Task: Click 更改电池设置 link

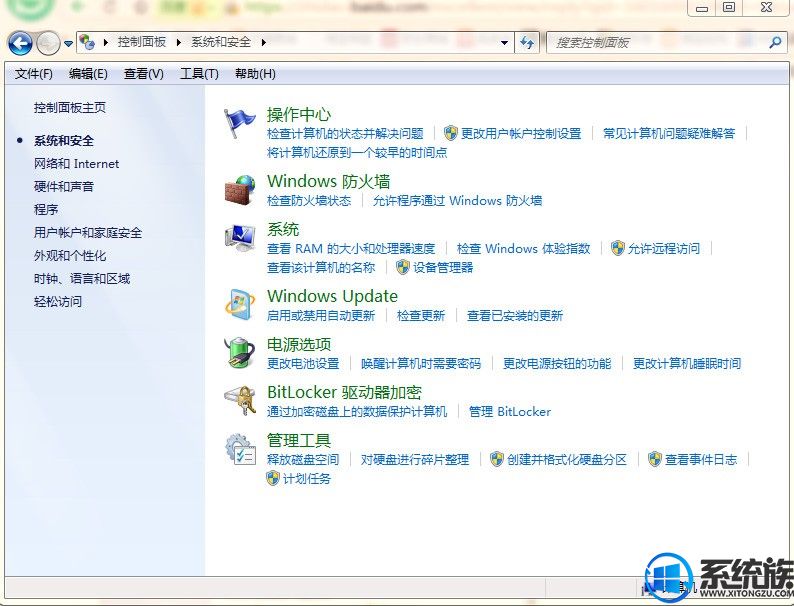Action: click(303, 363)
